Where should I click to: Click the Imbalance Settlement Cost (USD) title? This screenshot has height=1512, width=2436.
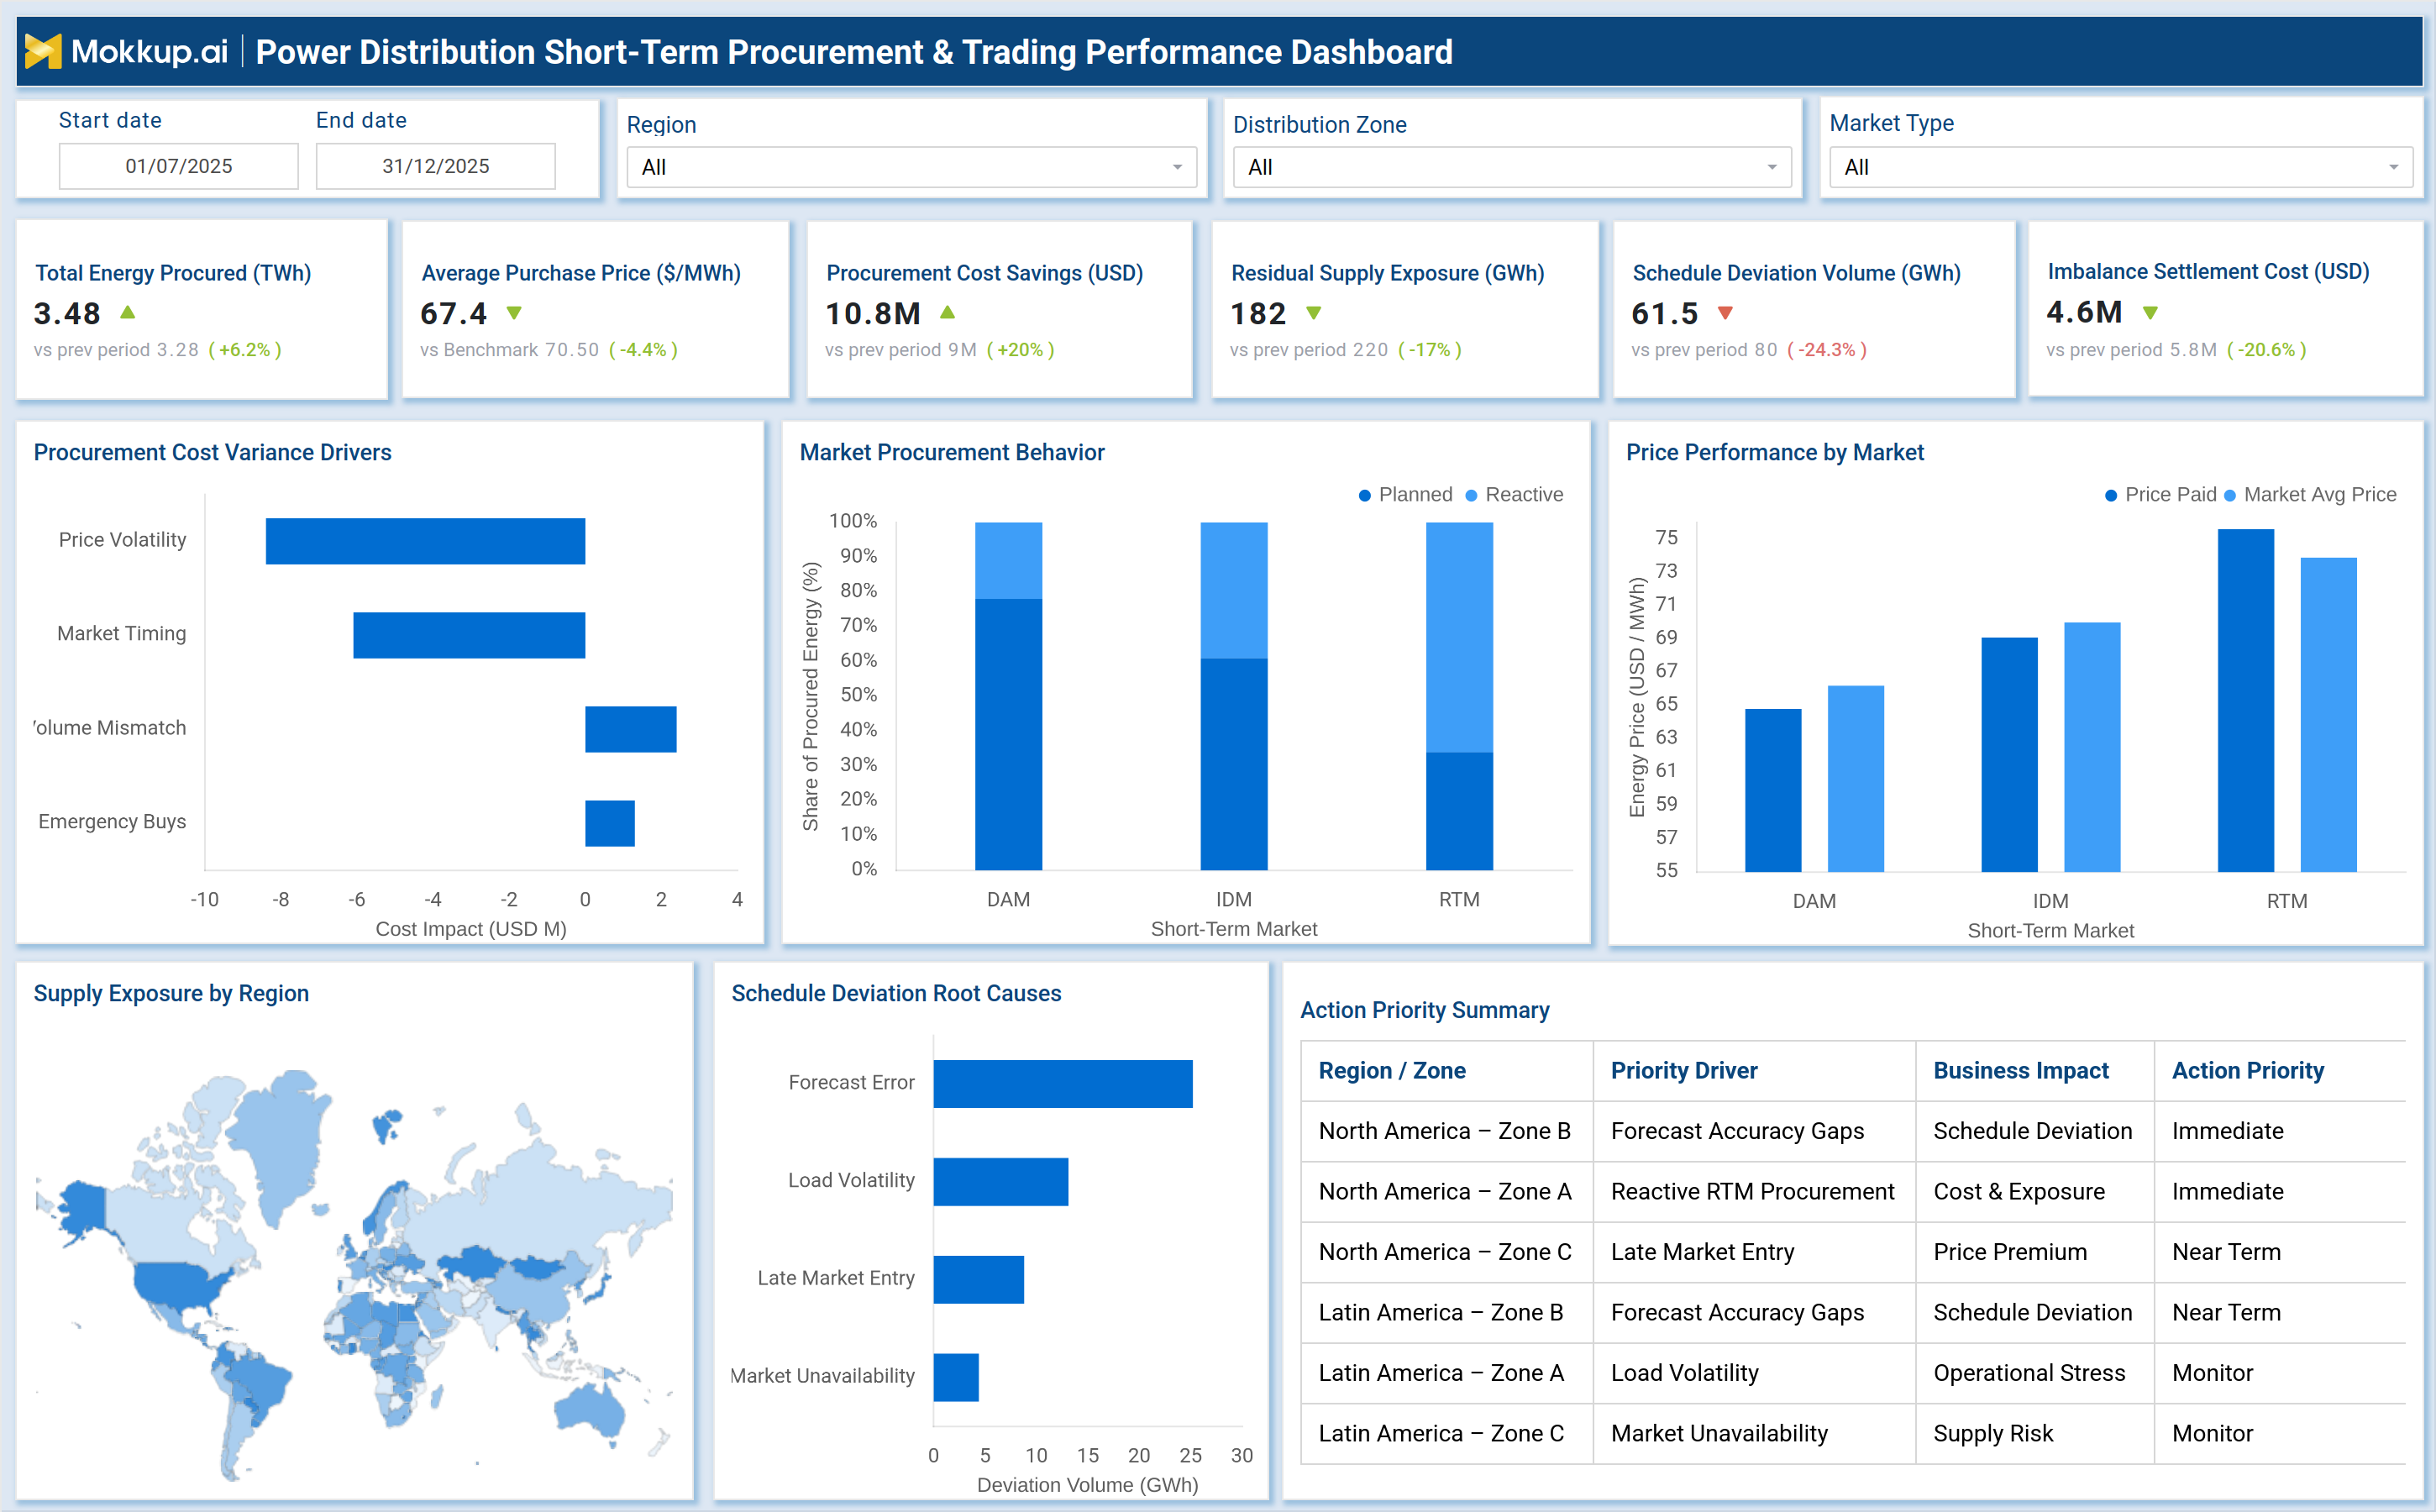coord(2208,271)
